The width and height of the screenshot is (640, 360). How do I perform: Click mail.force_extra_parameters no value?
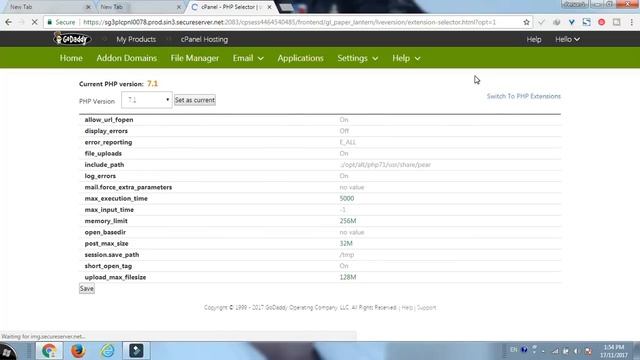351,187
